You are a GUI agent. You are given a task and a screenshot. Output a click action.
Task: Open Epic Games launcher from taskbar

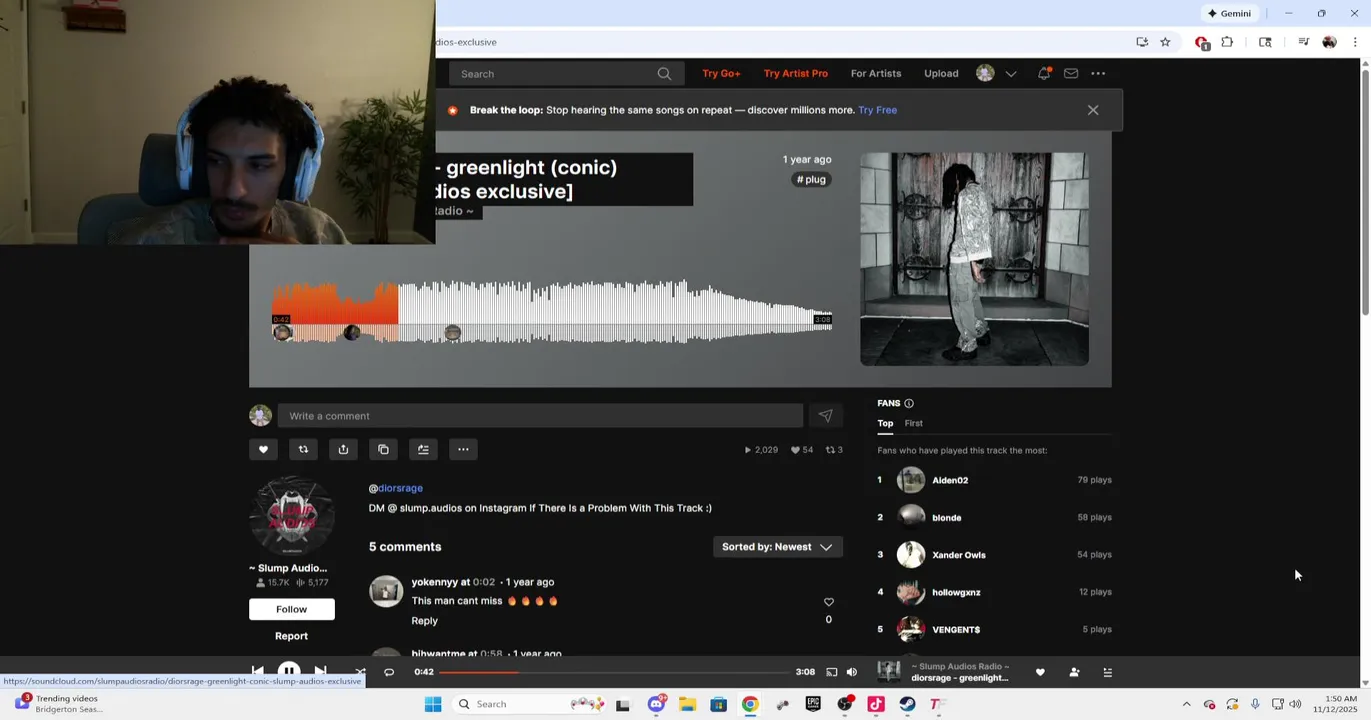(813, 704)
